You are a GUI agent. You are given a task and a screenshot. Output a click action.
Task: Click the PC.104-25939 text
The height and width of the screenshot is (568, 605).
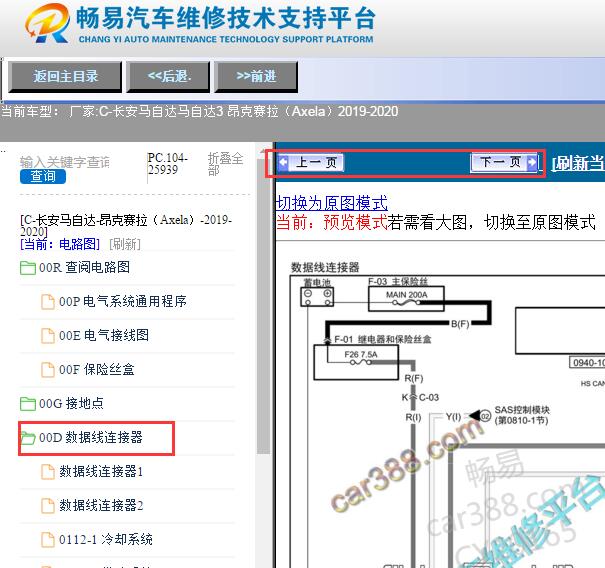(x=168, y=164)
